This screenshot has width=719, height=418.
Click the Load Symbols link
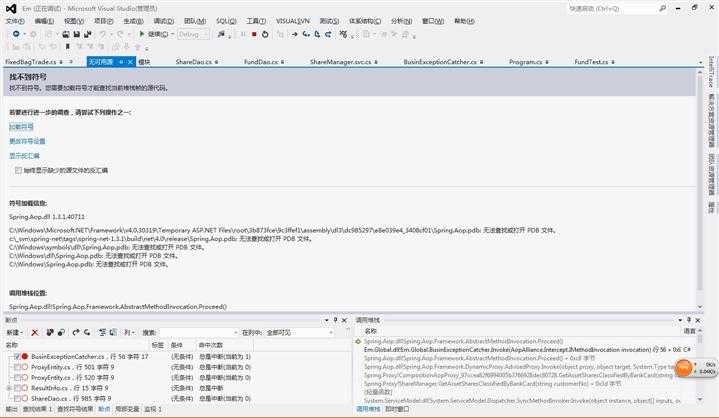click(22, 127)
